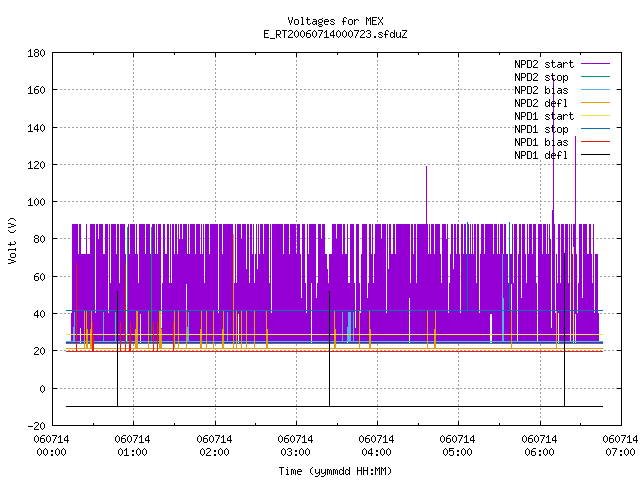Click the x-axis tick label '060714 03:00'

point(296,446)
